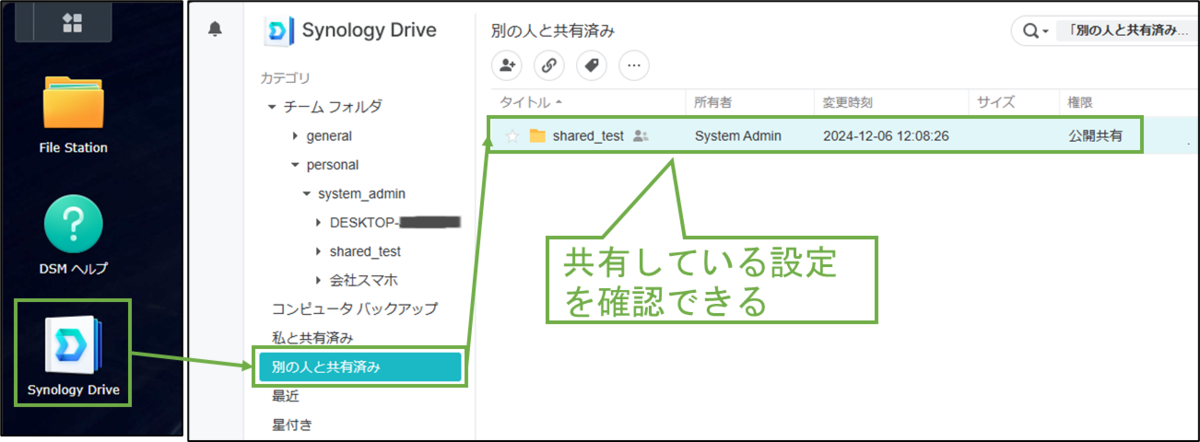Viewport: 1200px width, 442px height.
Task: Expand the shared_test tree arrow
Action: tap(319, 251)
